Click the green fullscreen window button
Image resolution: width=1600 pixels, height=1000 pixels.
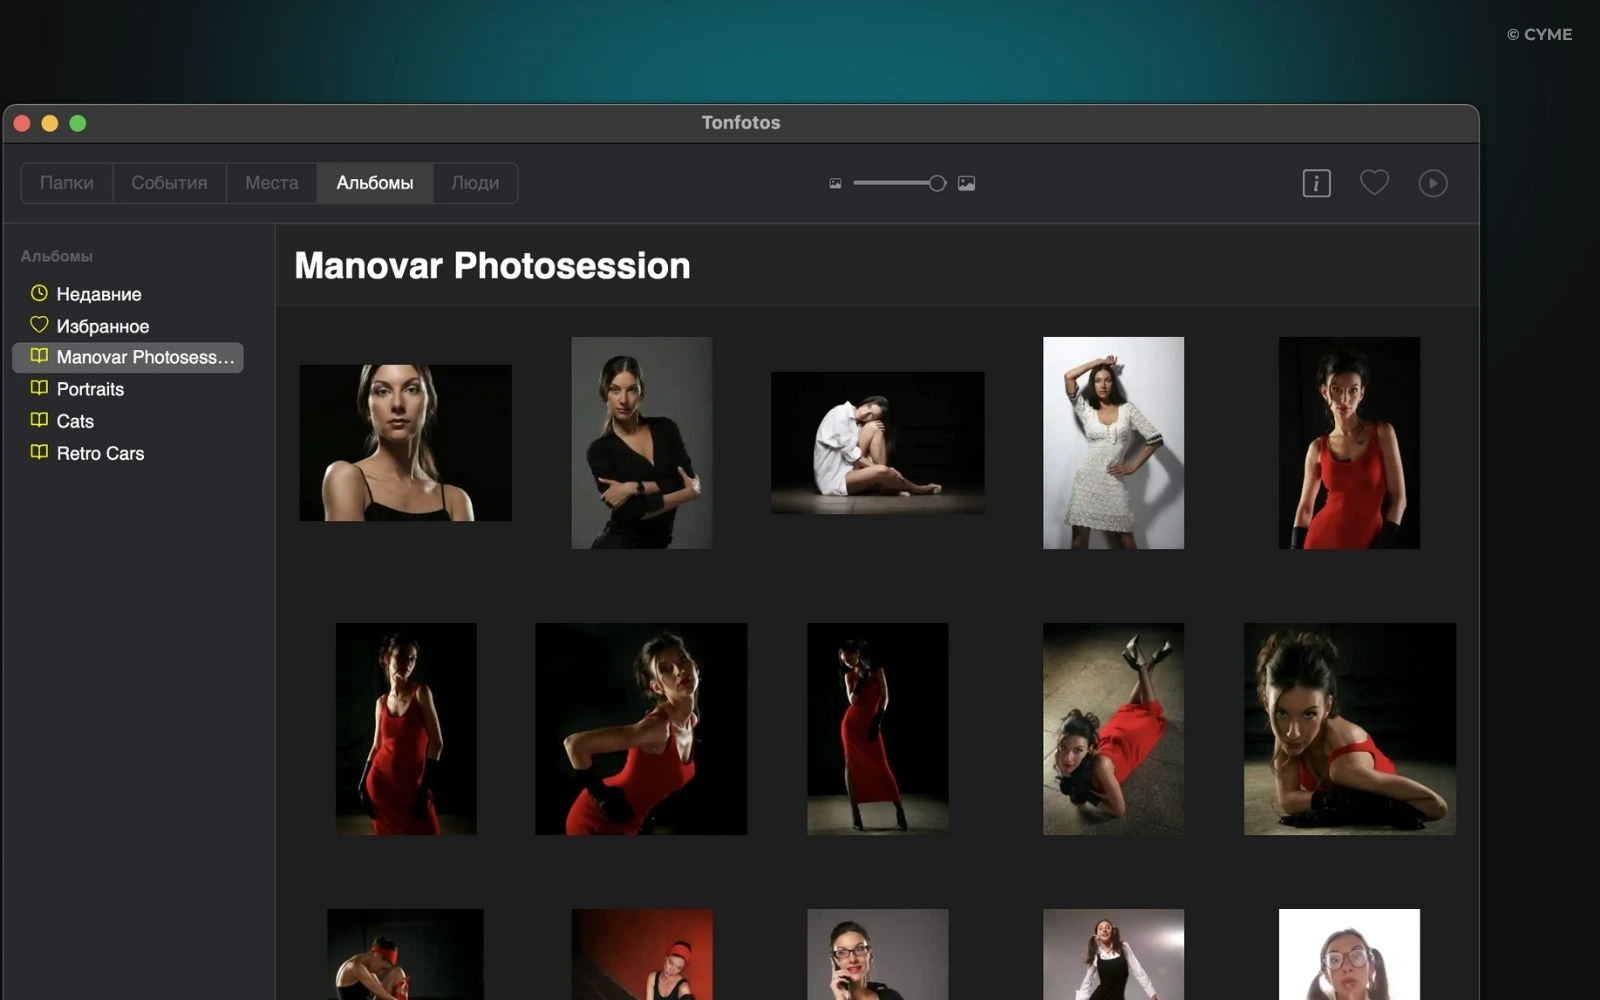pos(78,123)
